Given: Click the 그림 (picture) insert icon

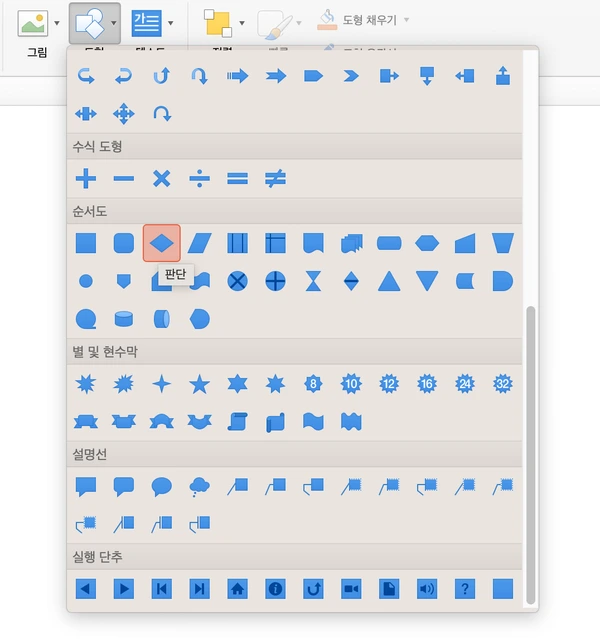Looking at the screenshot, I should click(32, 24).
